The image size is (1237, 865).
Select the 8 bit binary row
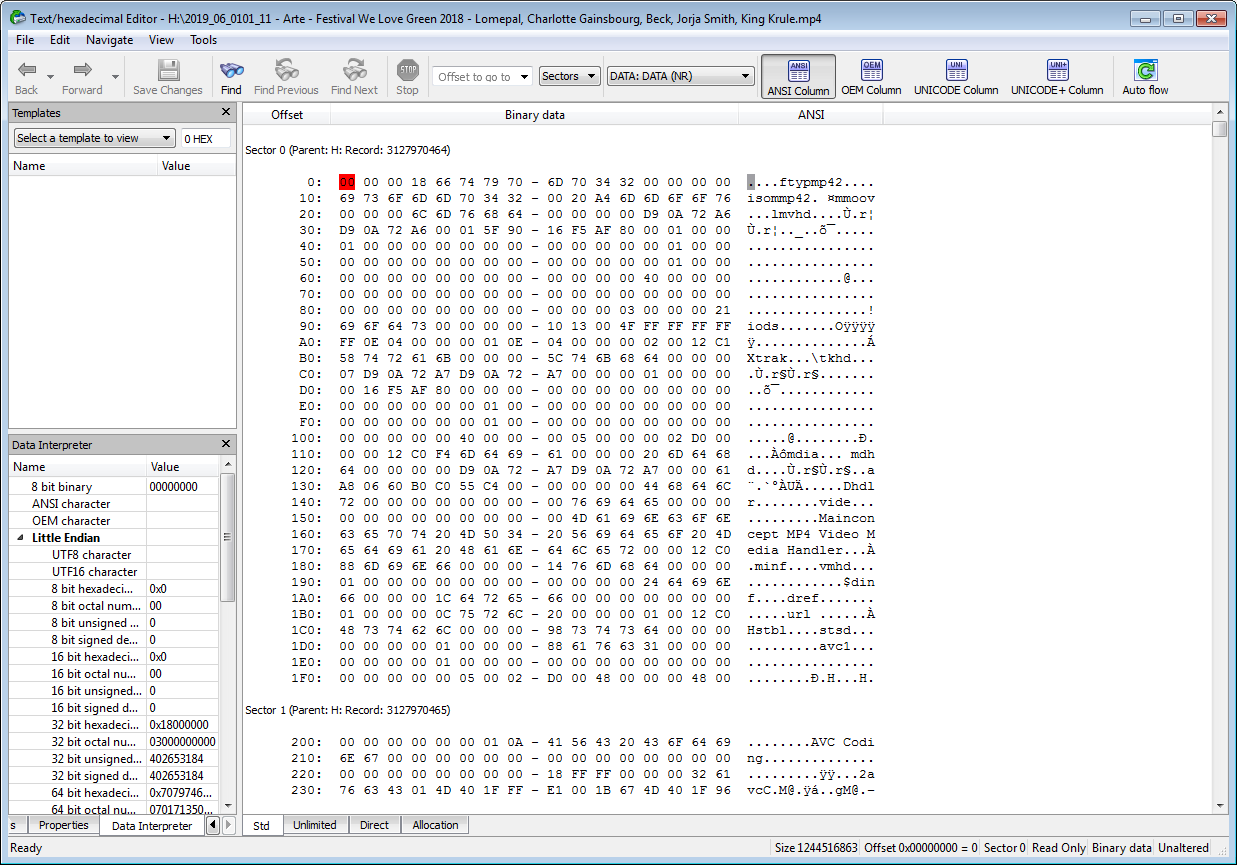coord(114,487)
